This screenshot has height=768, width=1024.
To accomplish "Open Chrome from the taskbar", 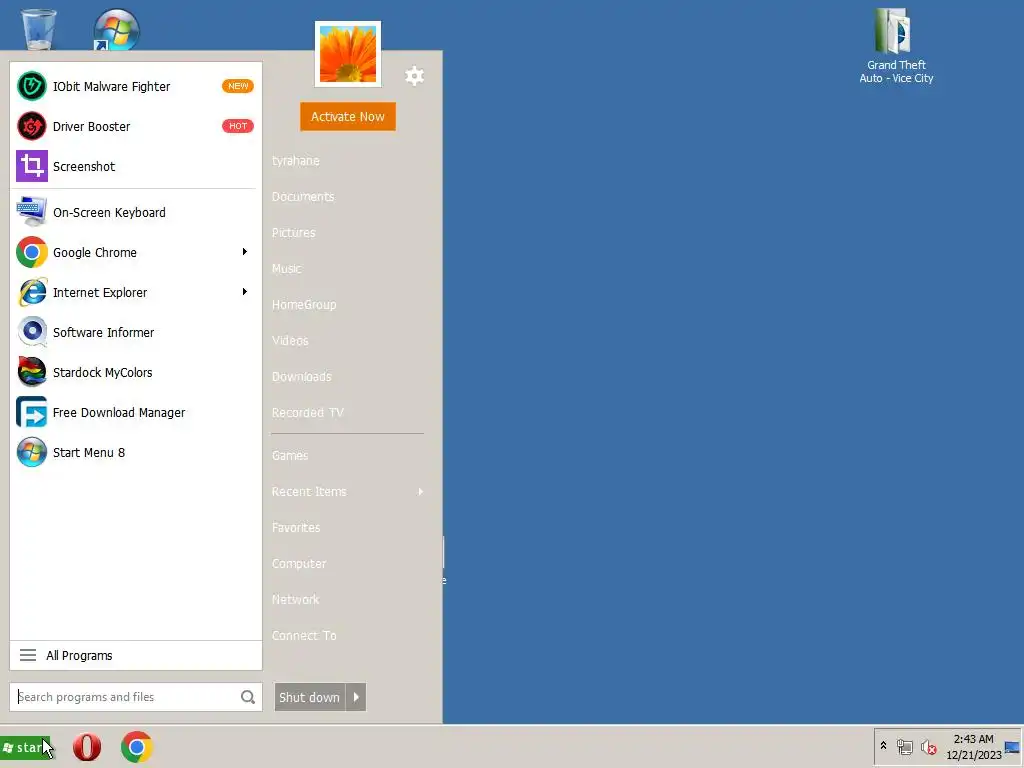I will 136,746.
